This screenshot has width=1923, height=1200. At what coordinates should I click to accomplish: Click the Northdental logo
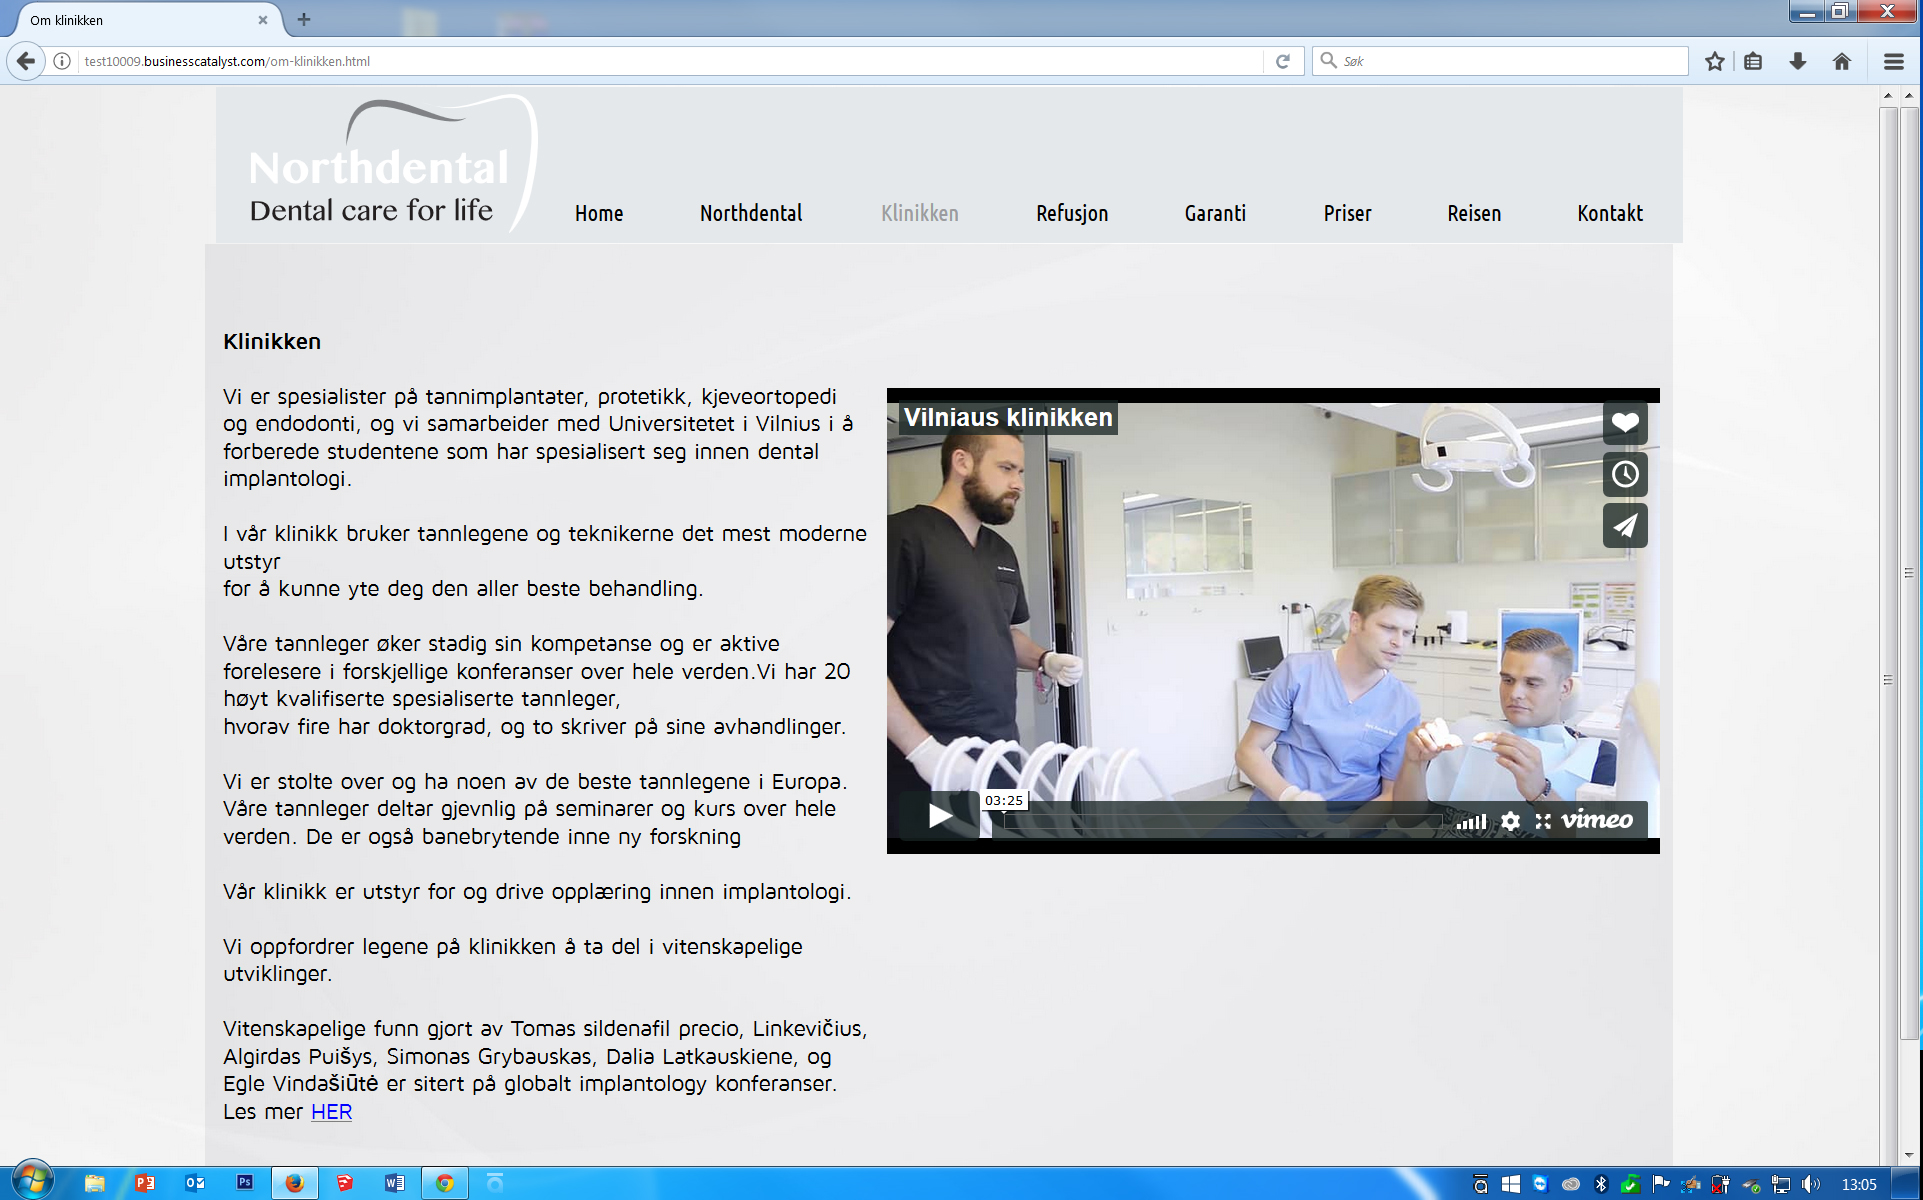[392, 164]
